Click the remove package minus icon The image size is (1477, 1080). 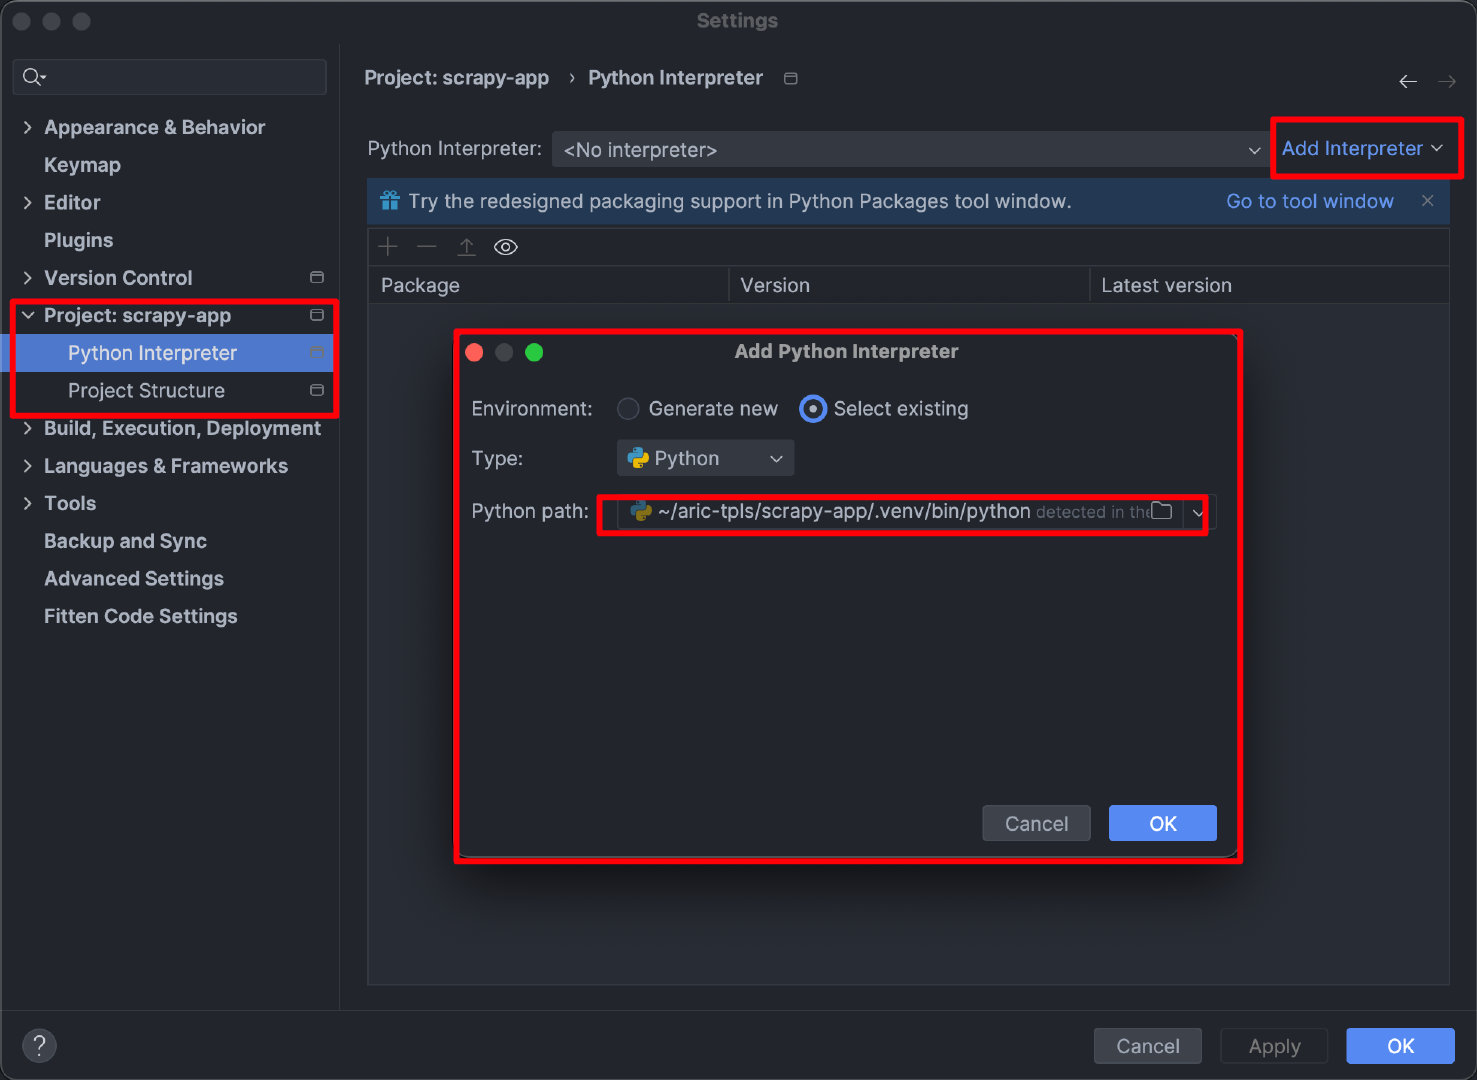(427, 247)
